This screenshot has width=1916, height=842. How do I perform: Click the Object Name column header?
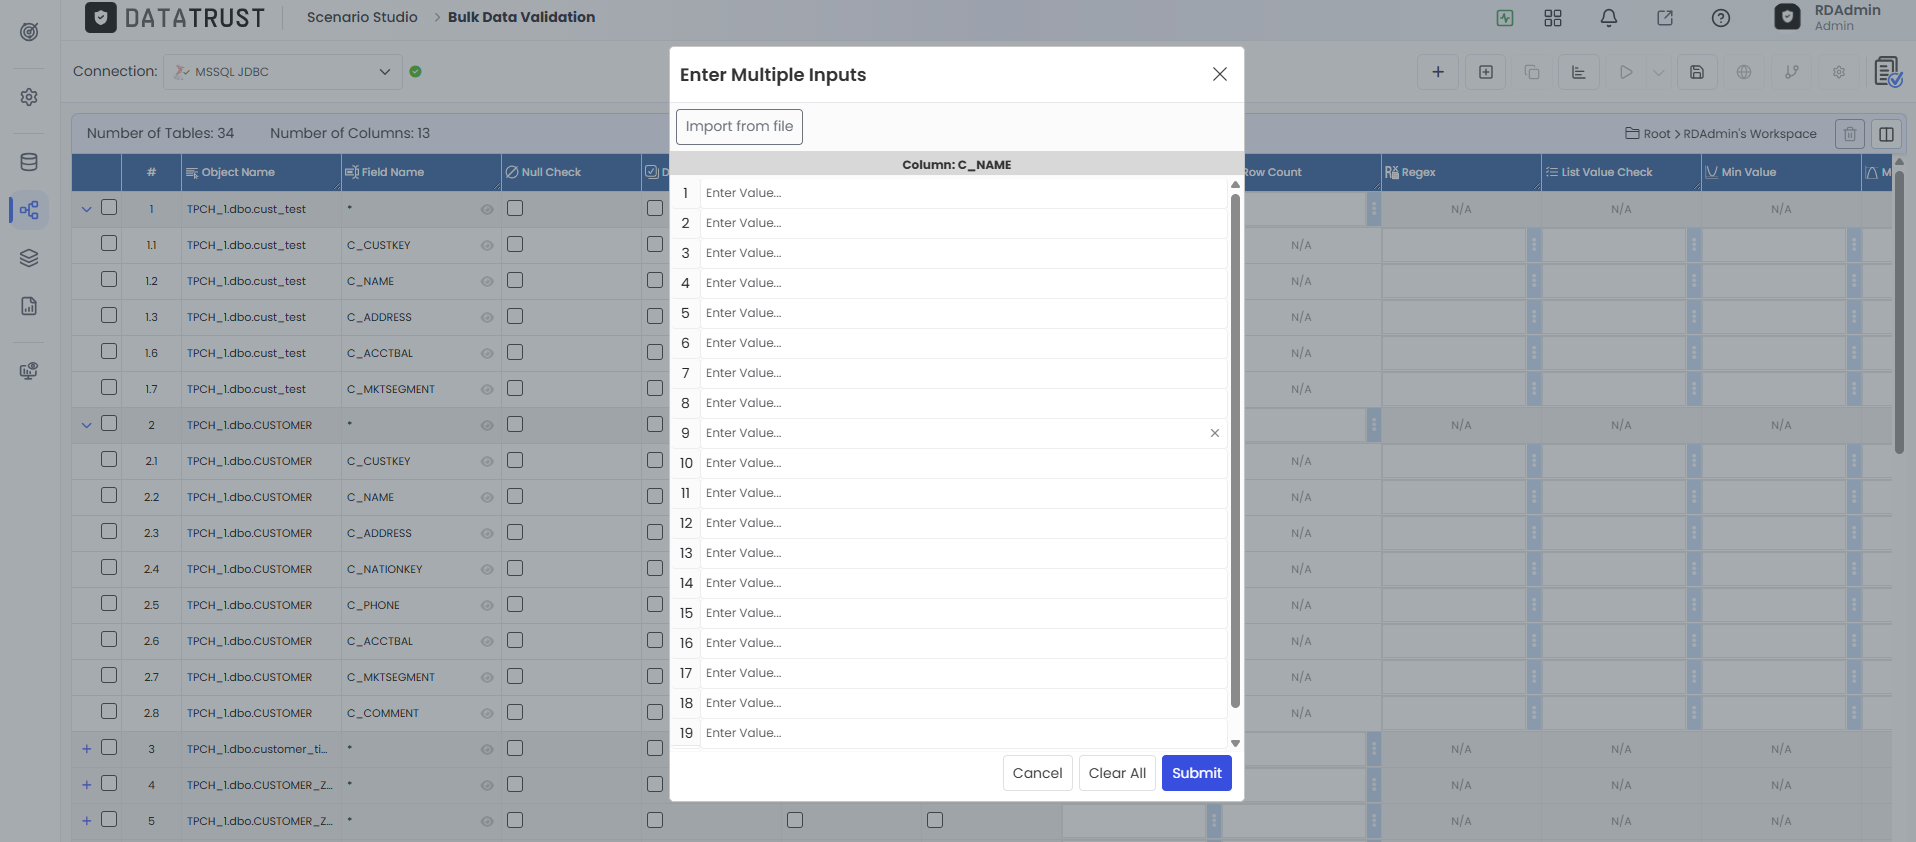pyautogui.click(x=261, y=172)
